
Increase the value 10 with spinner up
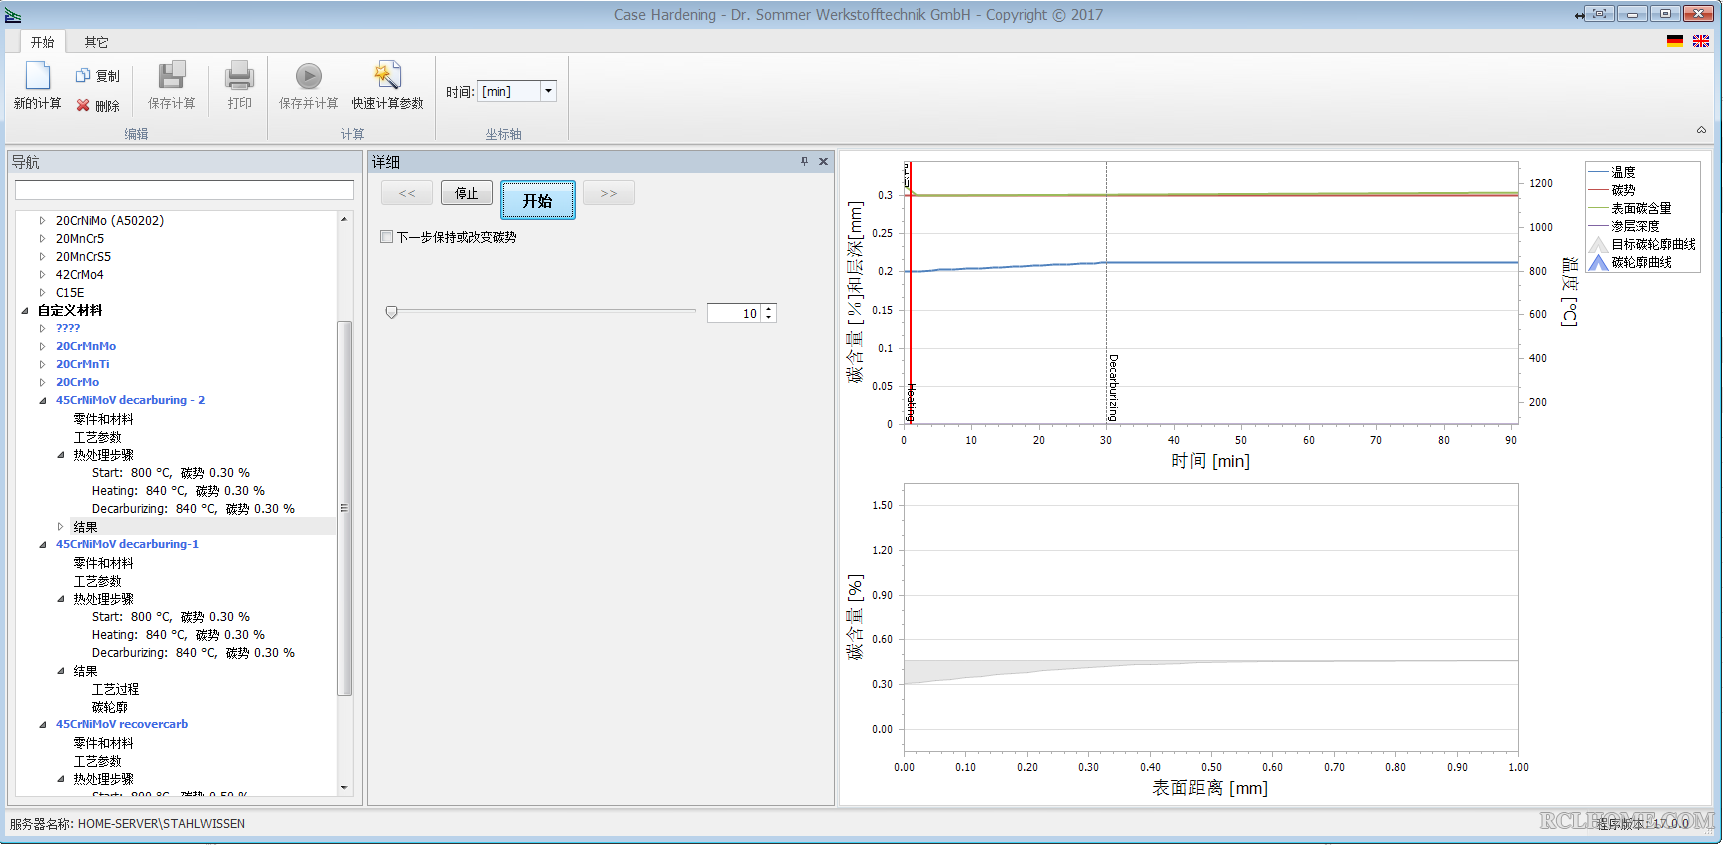point(768,309)
